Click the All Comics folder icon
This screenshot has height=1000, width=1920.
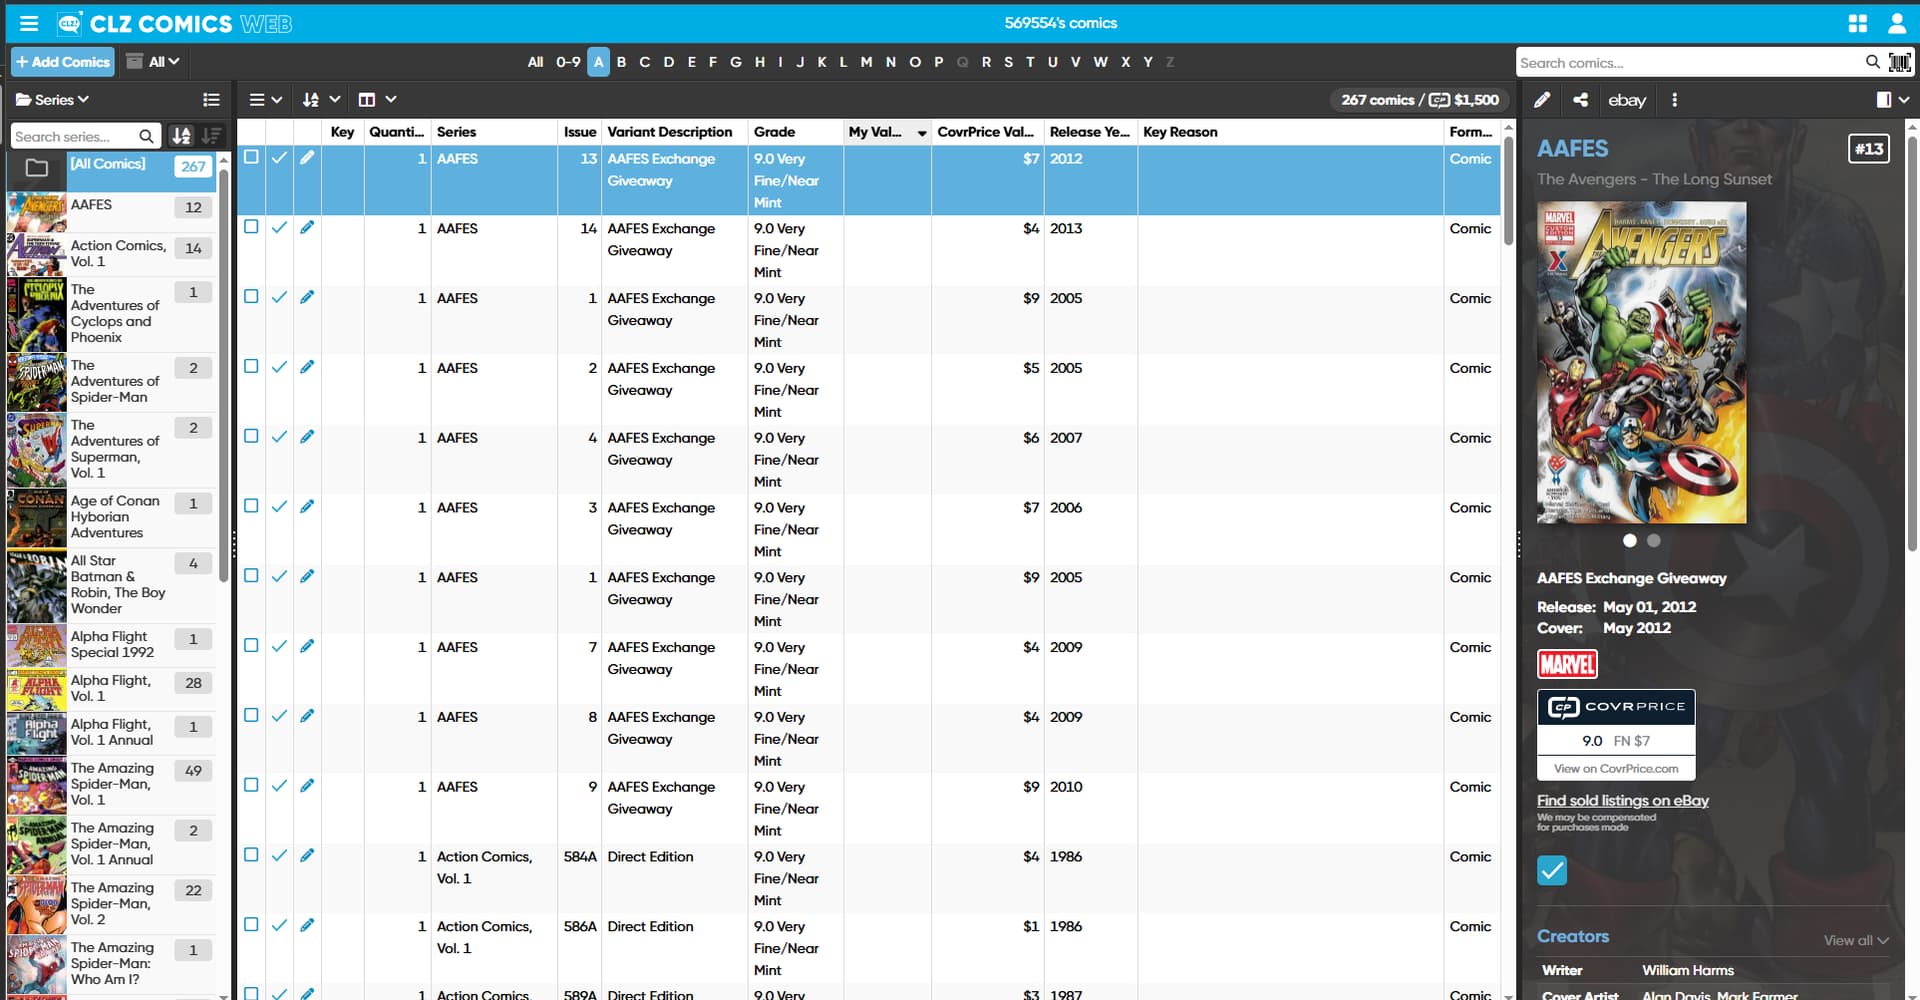click(37, 167)
